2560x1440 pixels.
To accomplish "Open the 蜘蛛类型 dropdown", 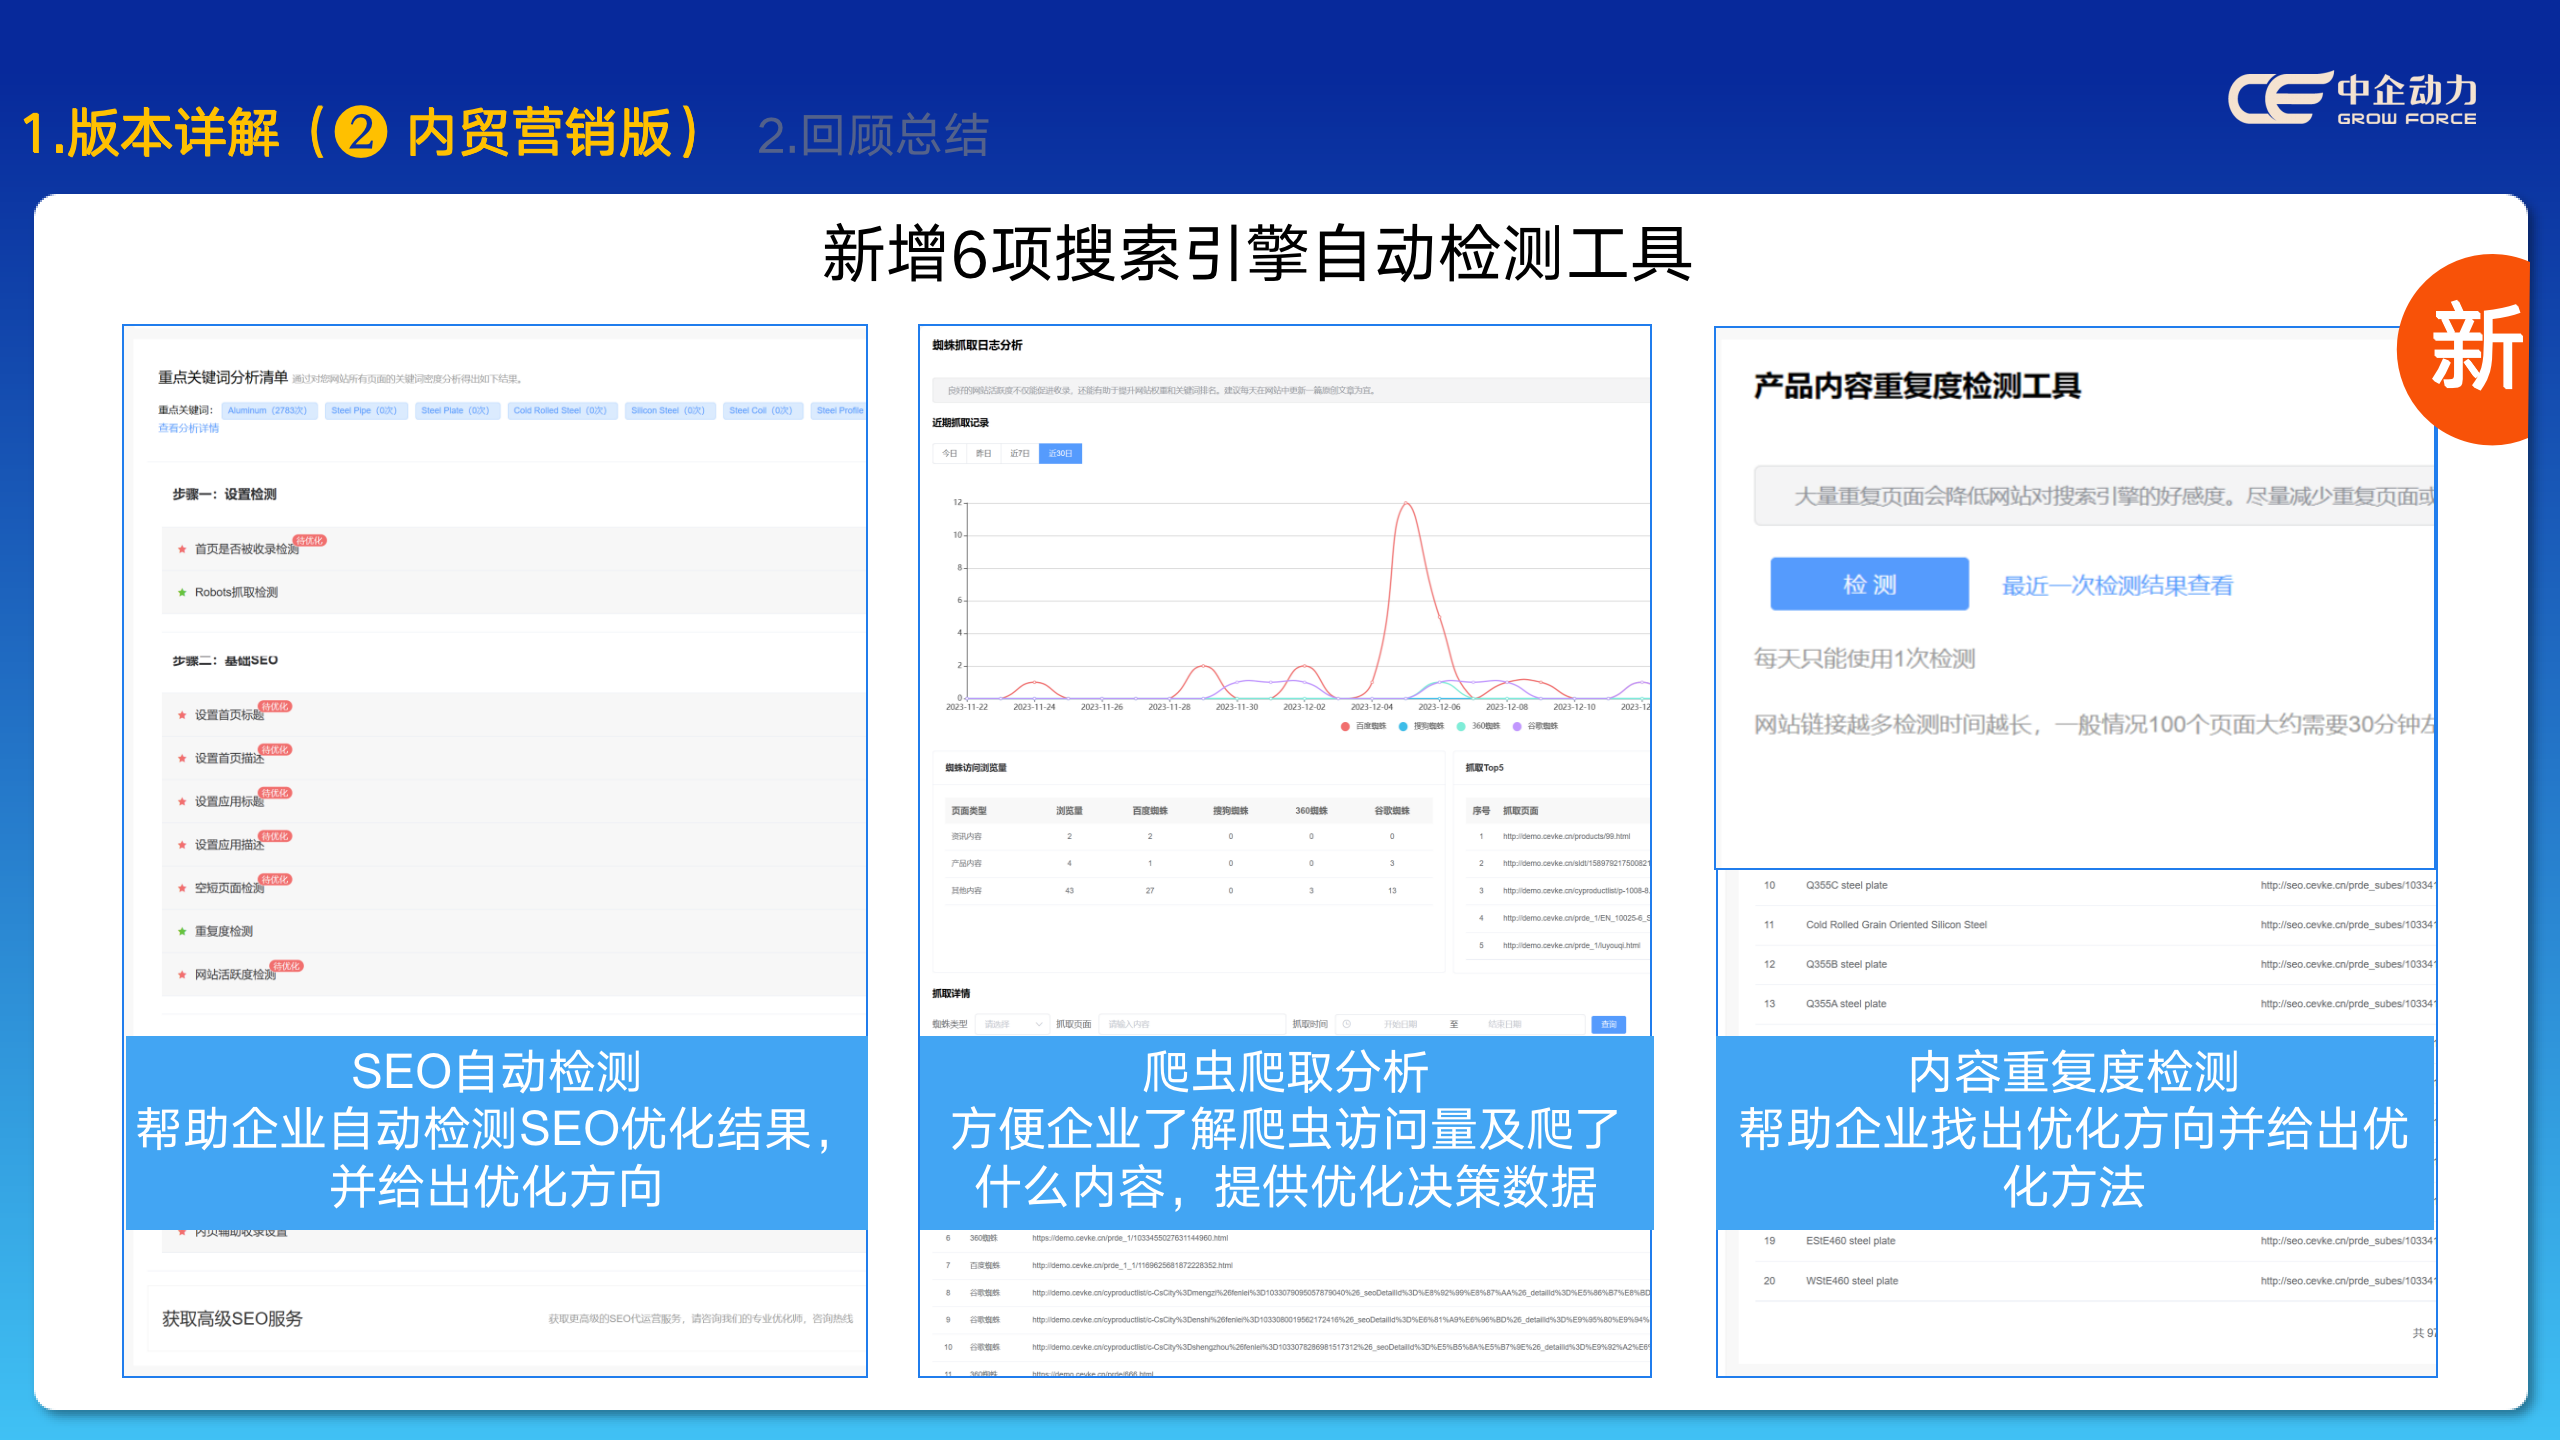I will tap(1012, 1024).
